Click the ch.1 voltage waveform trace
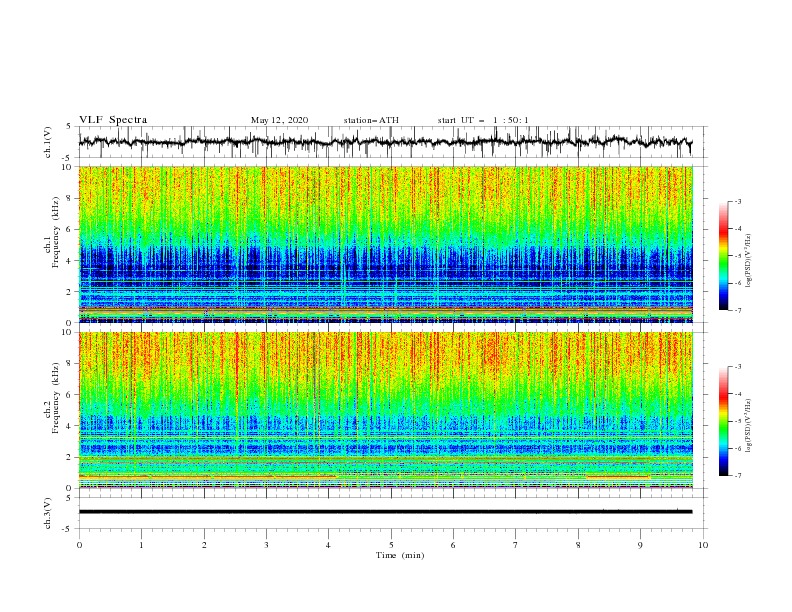Image resolution: width=792 pixels, height=612 pixels. [385, 142]
